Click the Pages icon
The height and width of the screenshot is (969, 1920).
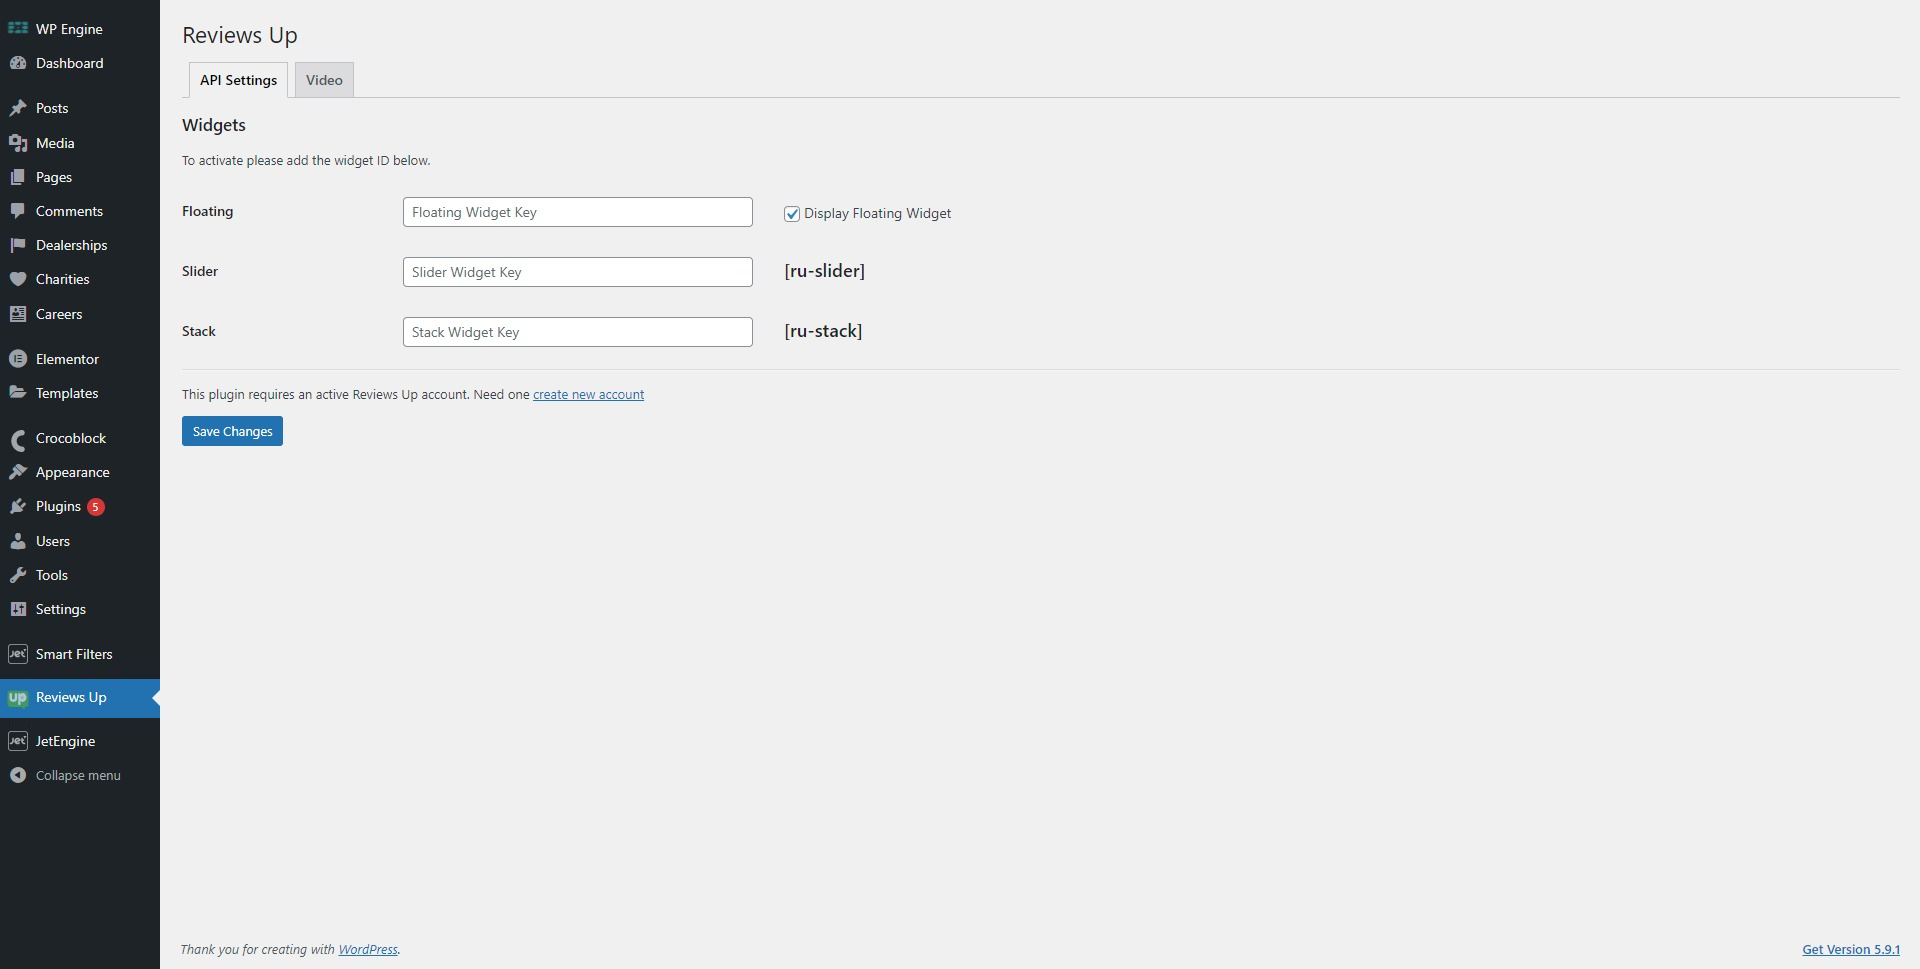click(x=18, y=177)
